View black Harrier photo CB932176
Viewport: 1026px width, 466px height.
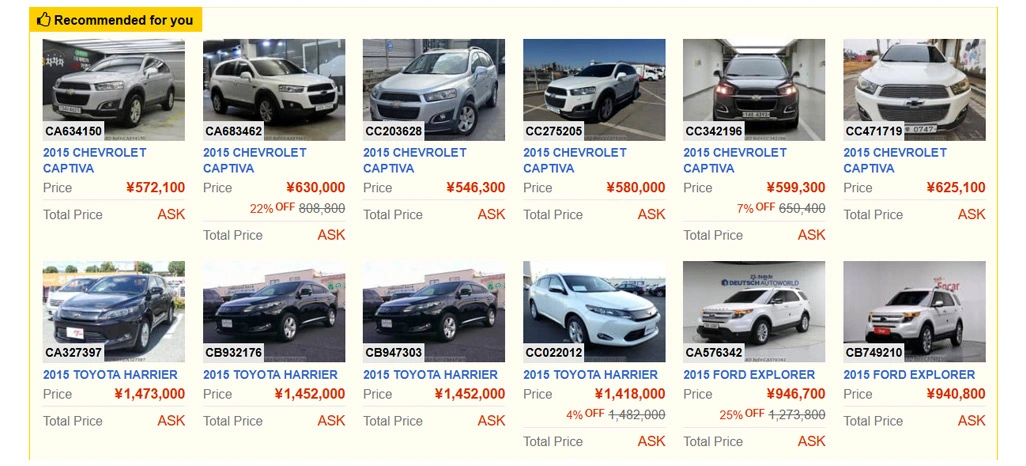click(273, 310)
